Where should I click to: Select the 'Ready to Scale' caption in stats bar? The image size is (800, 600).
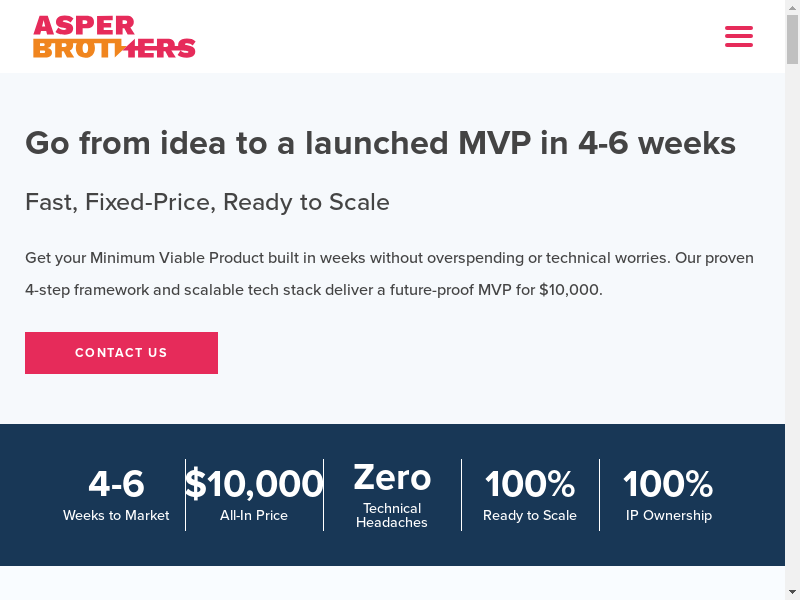pyautogui.click(x=530, y=516)
